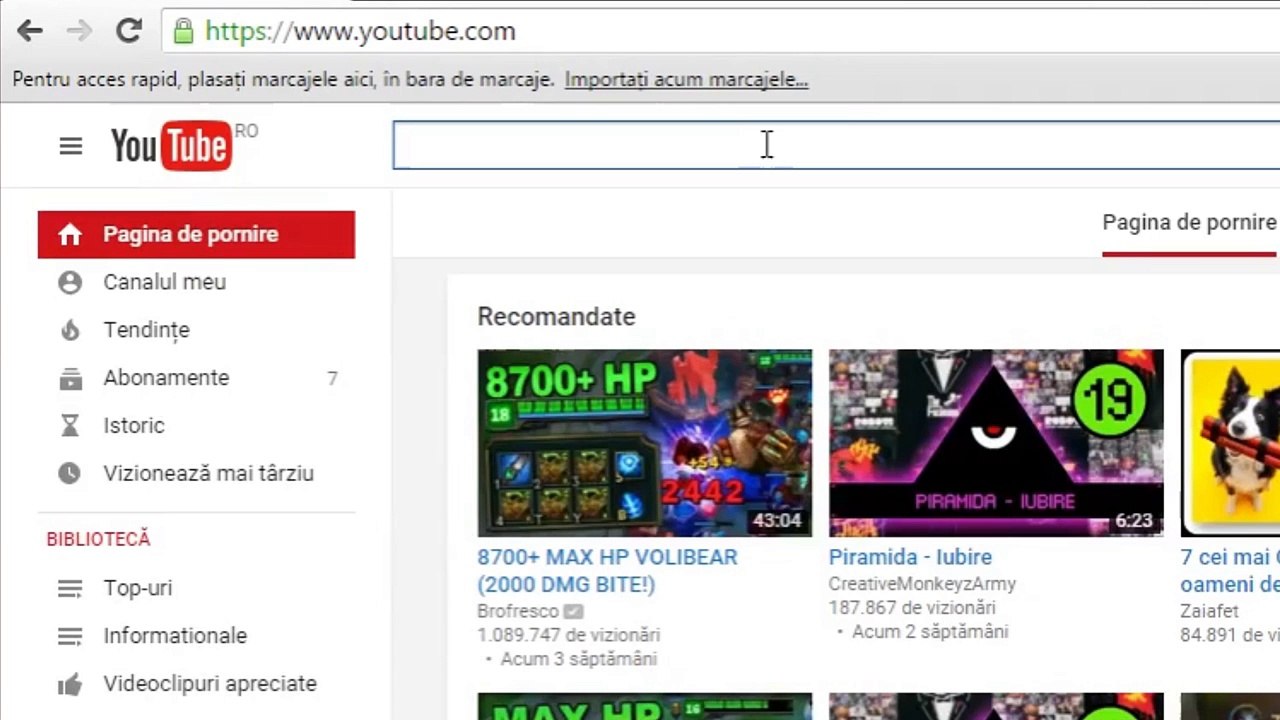This screenshot has width=1280, height=720.
Task: Click the address bar URL
Action: 360,31
